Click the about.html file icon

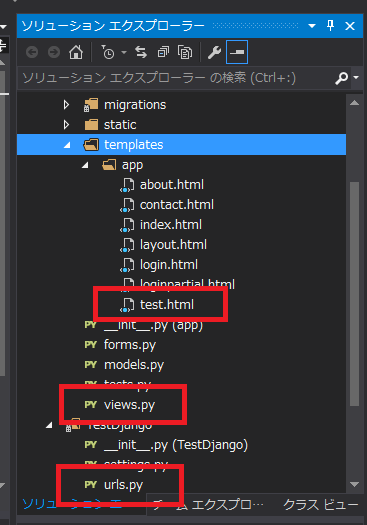coord(127,185)
